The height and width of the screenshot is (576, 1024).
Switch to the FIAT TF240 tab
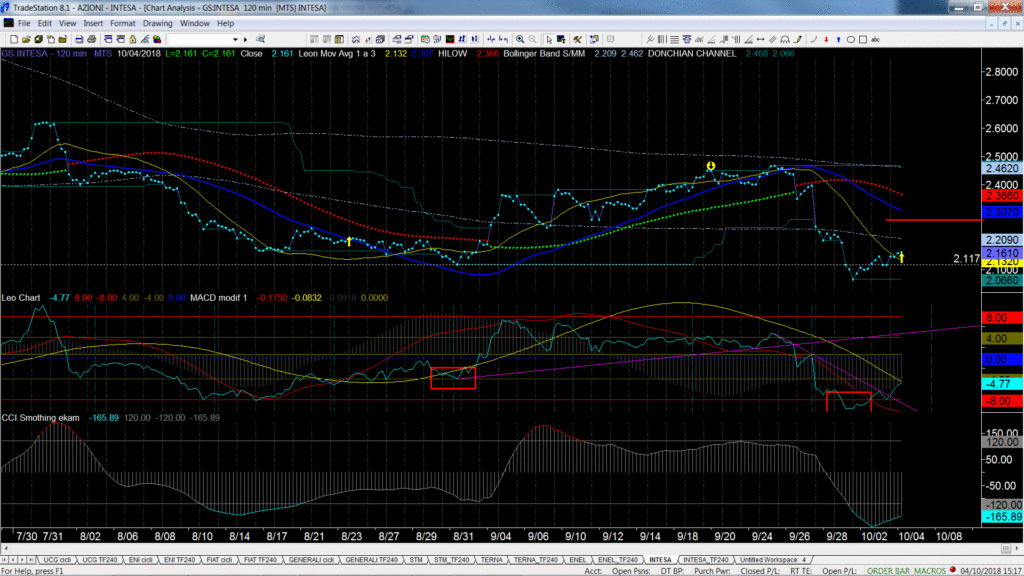click(x=261, y=560)
